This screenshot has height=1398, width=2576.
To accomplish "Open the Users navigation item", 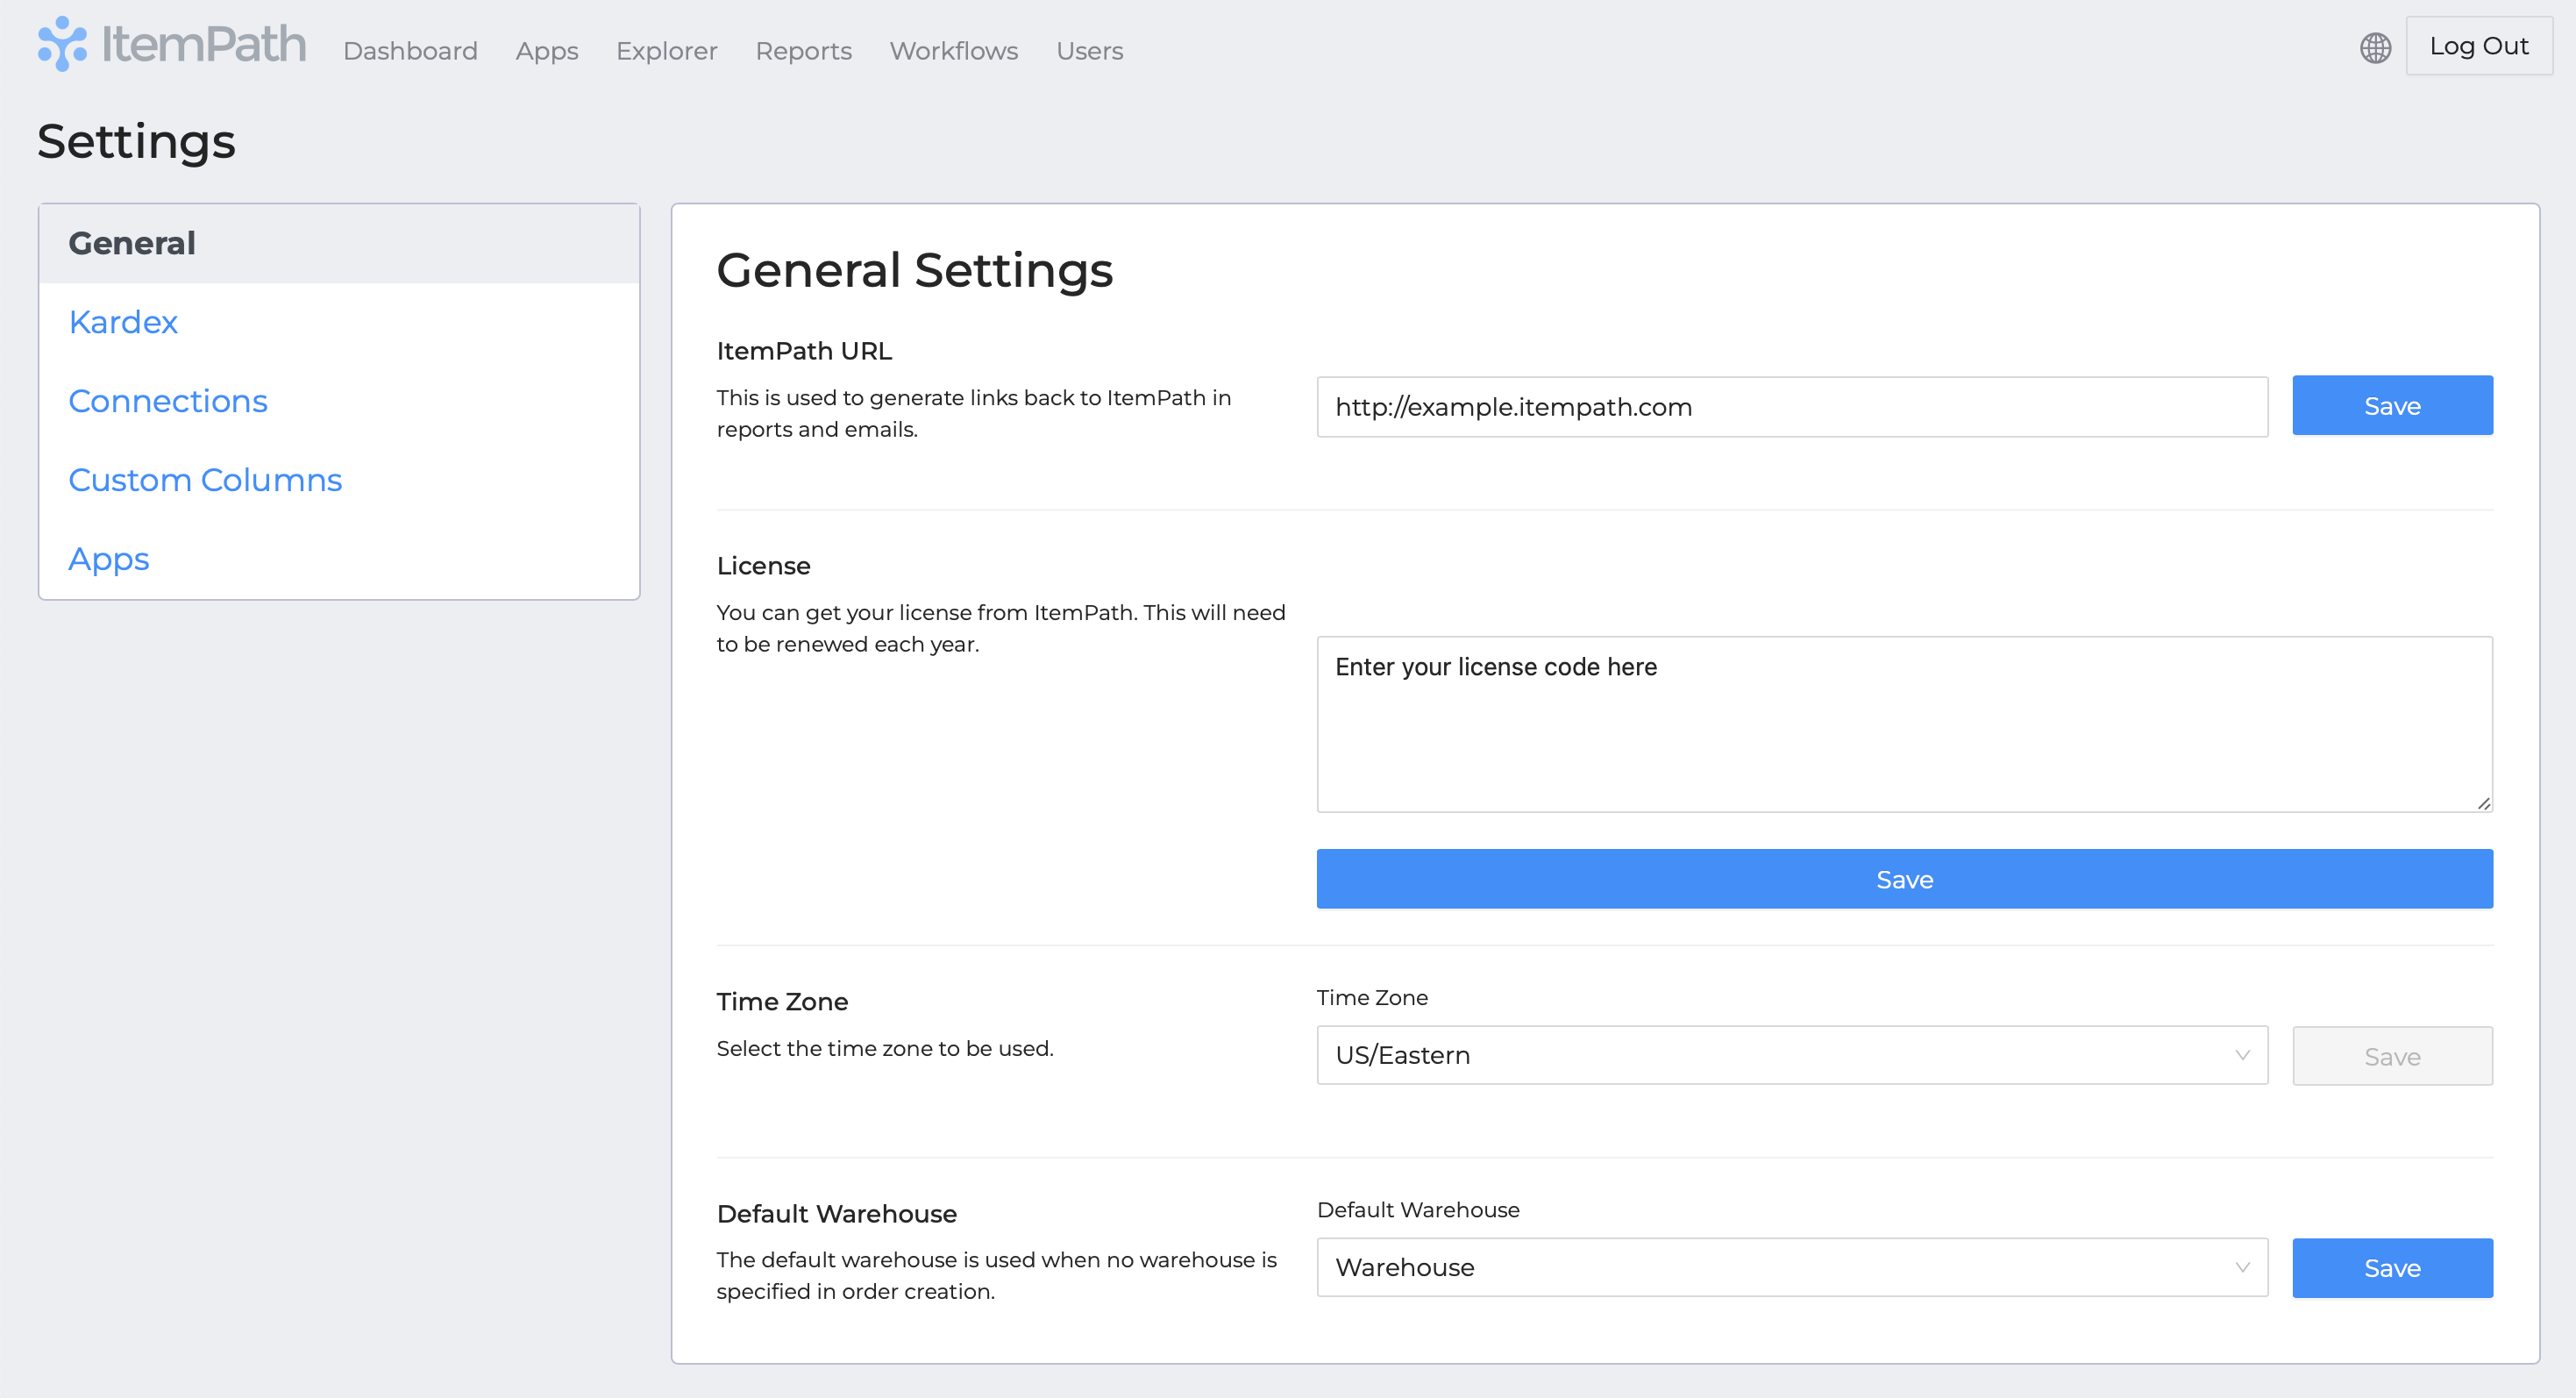I will 1091,50.
